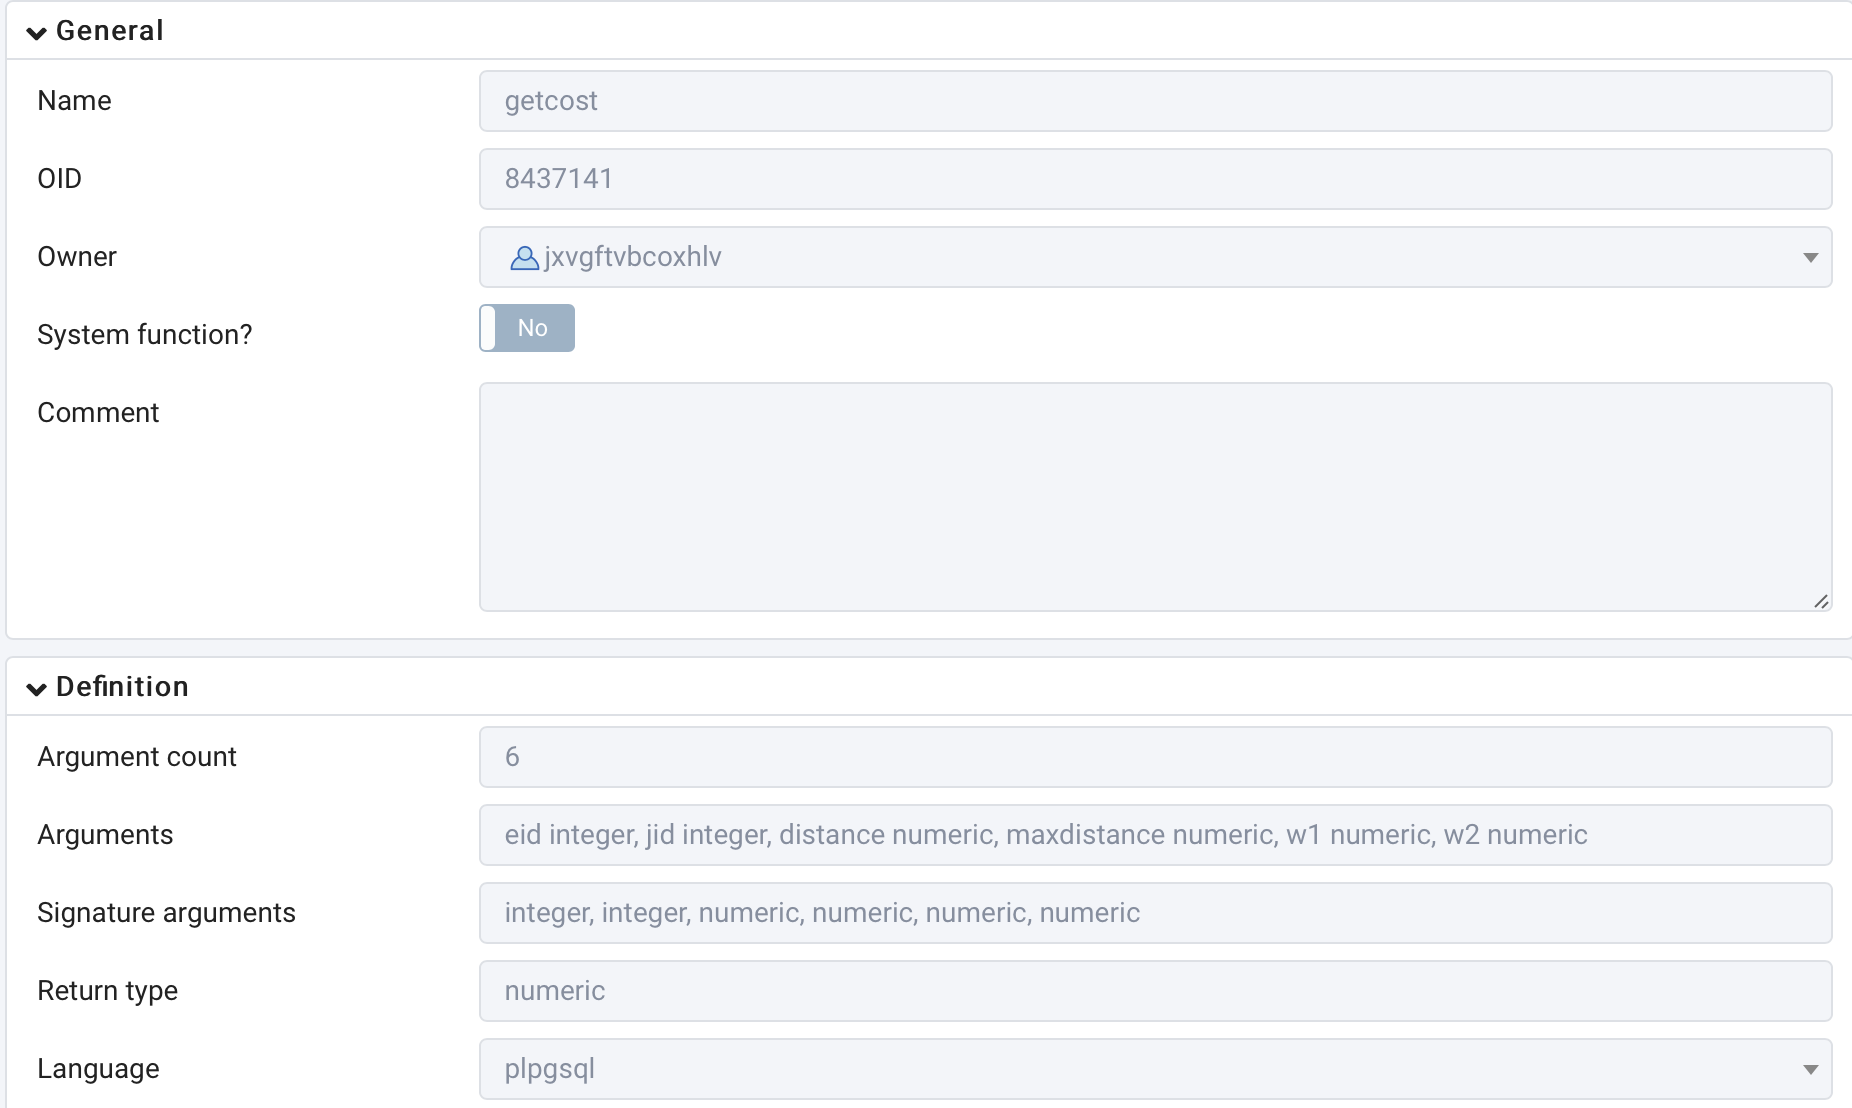Viewport: 1852px width, 1108px height.
Task: Click the Comment box resize handle
Action: click(1821, 601)
